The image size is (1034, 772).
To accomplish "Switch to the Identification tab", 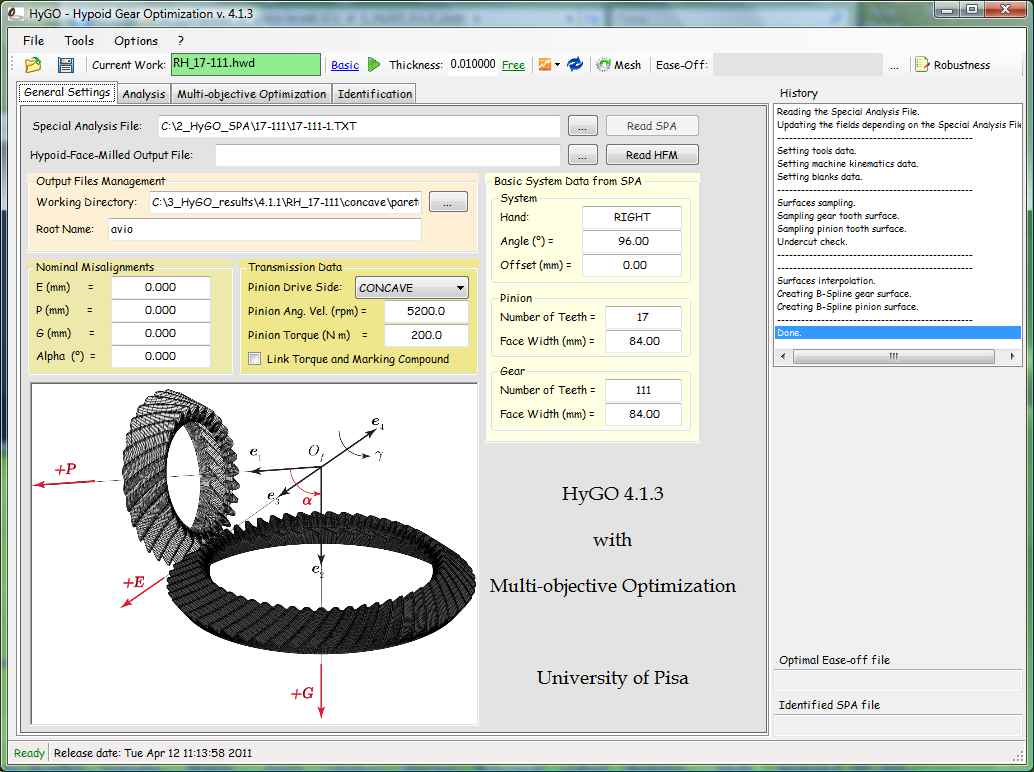I will click(375, 94).
